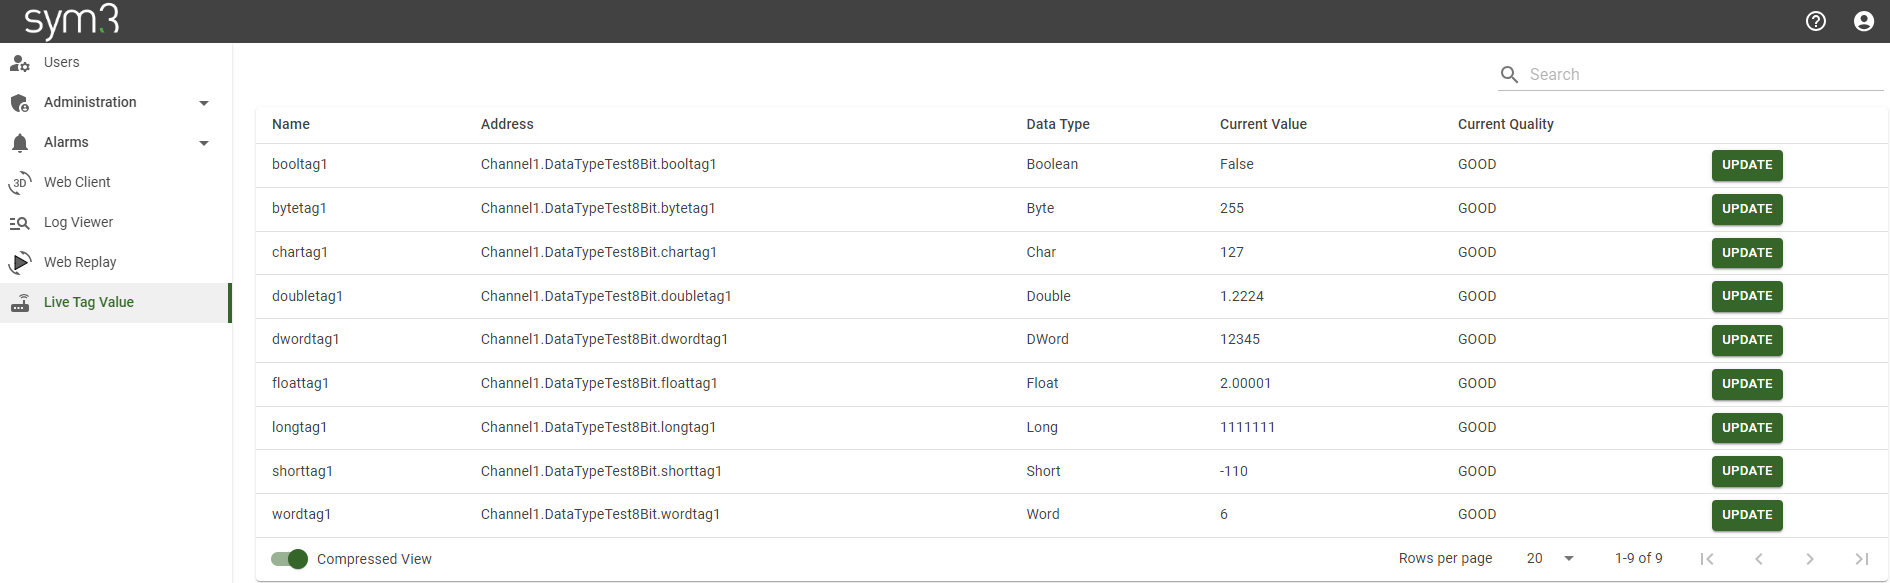
Task: Click the Administration shield icon
Action: click(20, 103)
